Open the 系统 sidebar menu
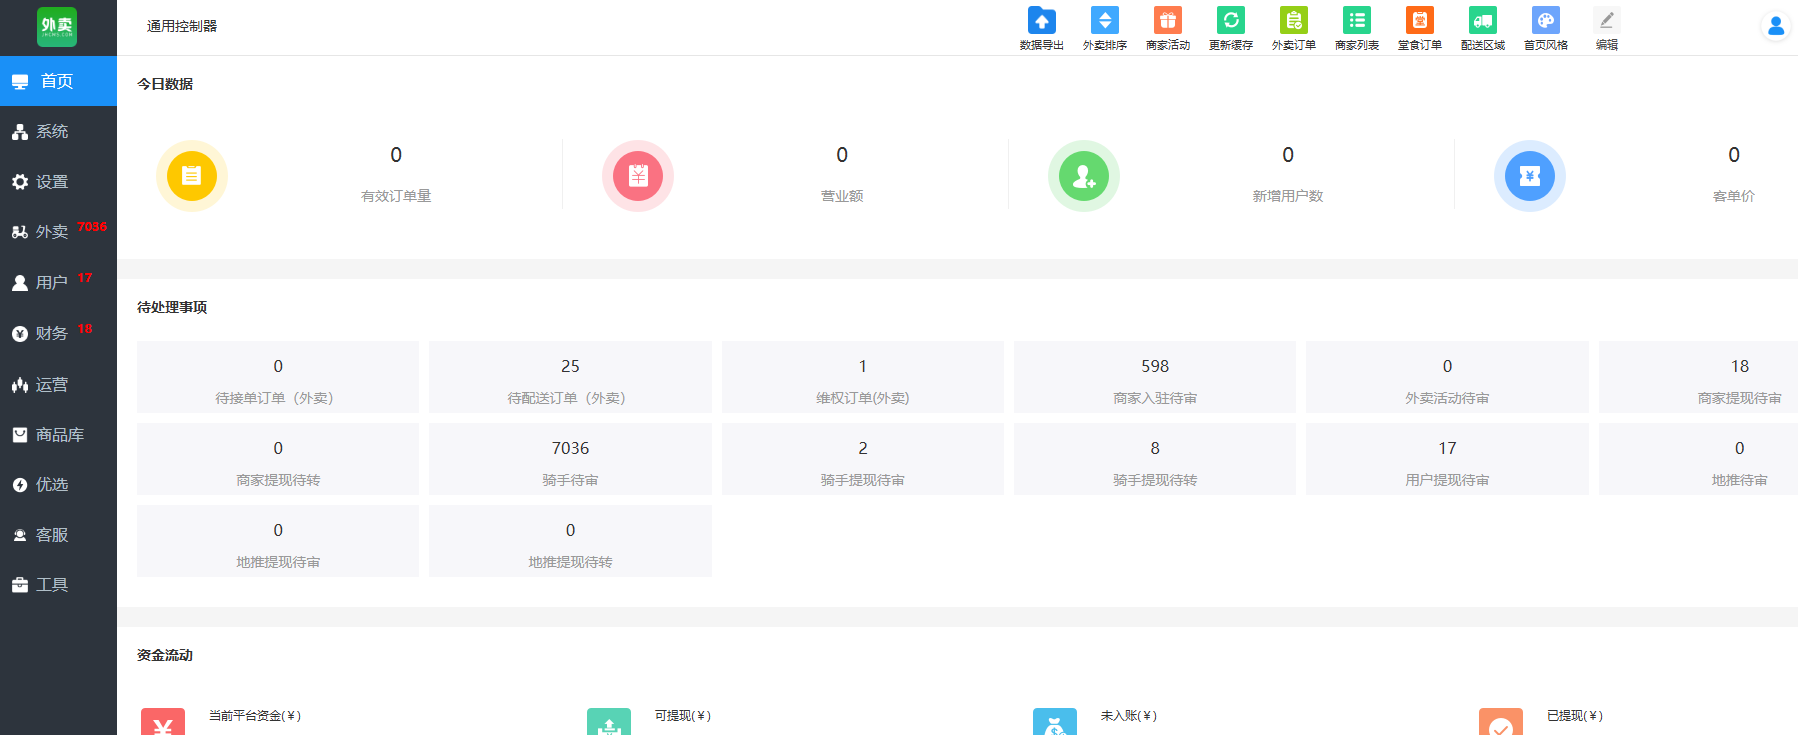Viewport: 1798px width, 735px height. 52,132
